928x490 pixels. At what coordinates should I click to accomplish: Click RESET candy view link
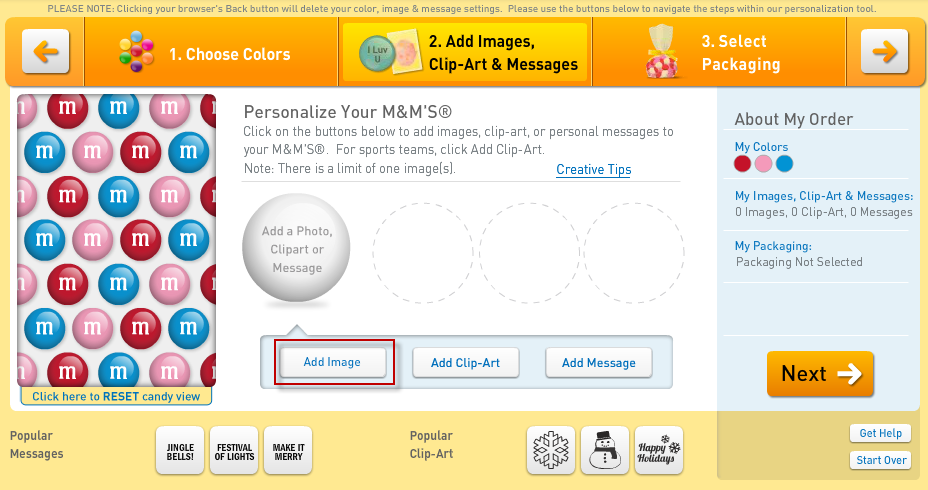tap(116, 396)
